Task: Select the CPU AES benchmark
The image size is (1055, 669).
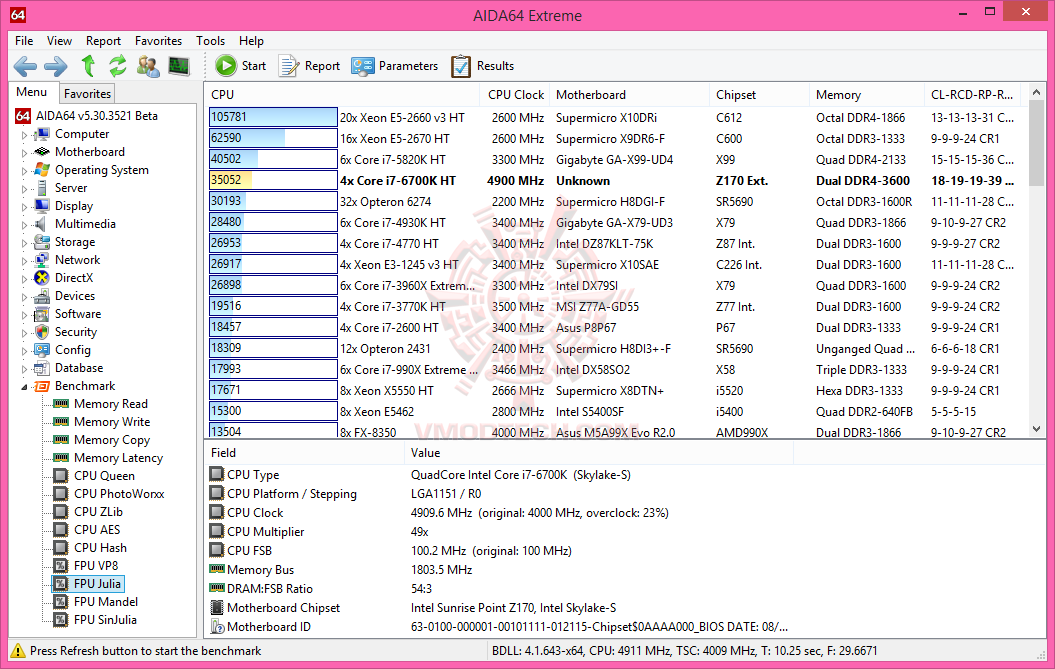Action: [x=97, y=530]
